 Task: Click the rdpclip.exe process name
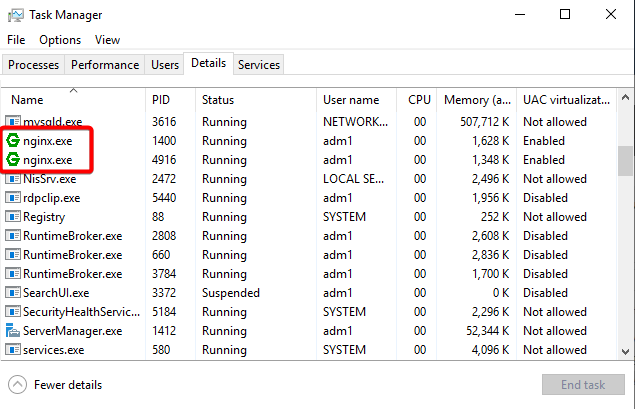51,198
